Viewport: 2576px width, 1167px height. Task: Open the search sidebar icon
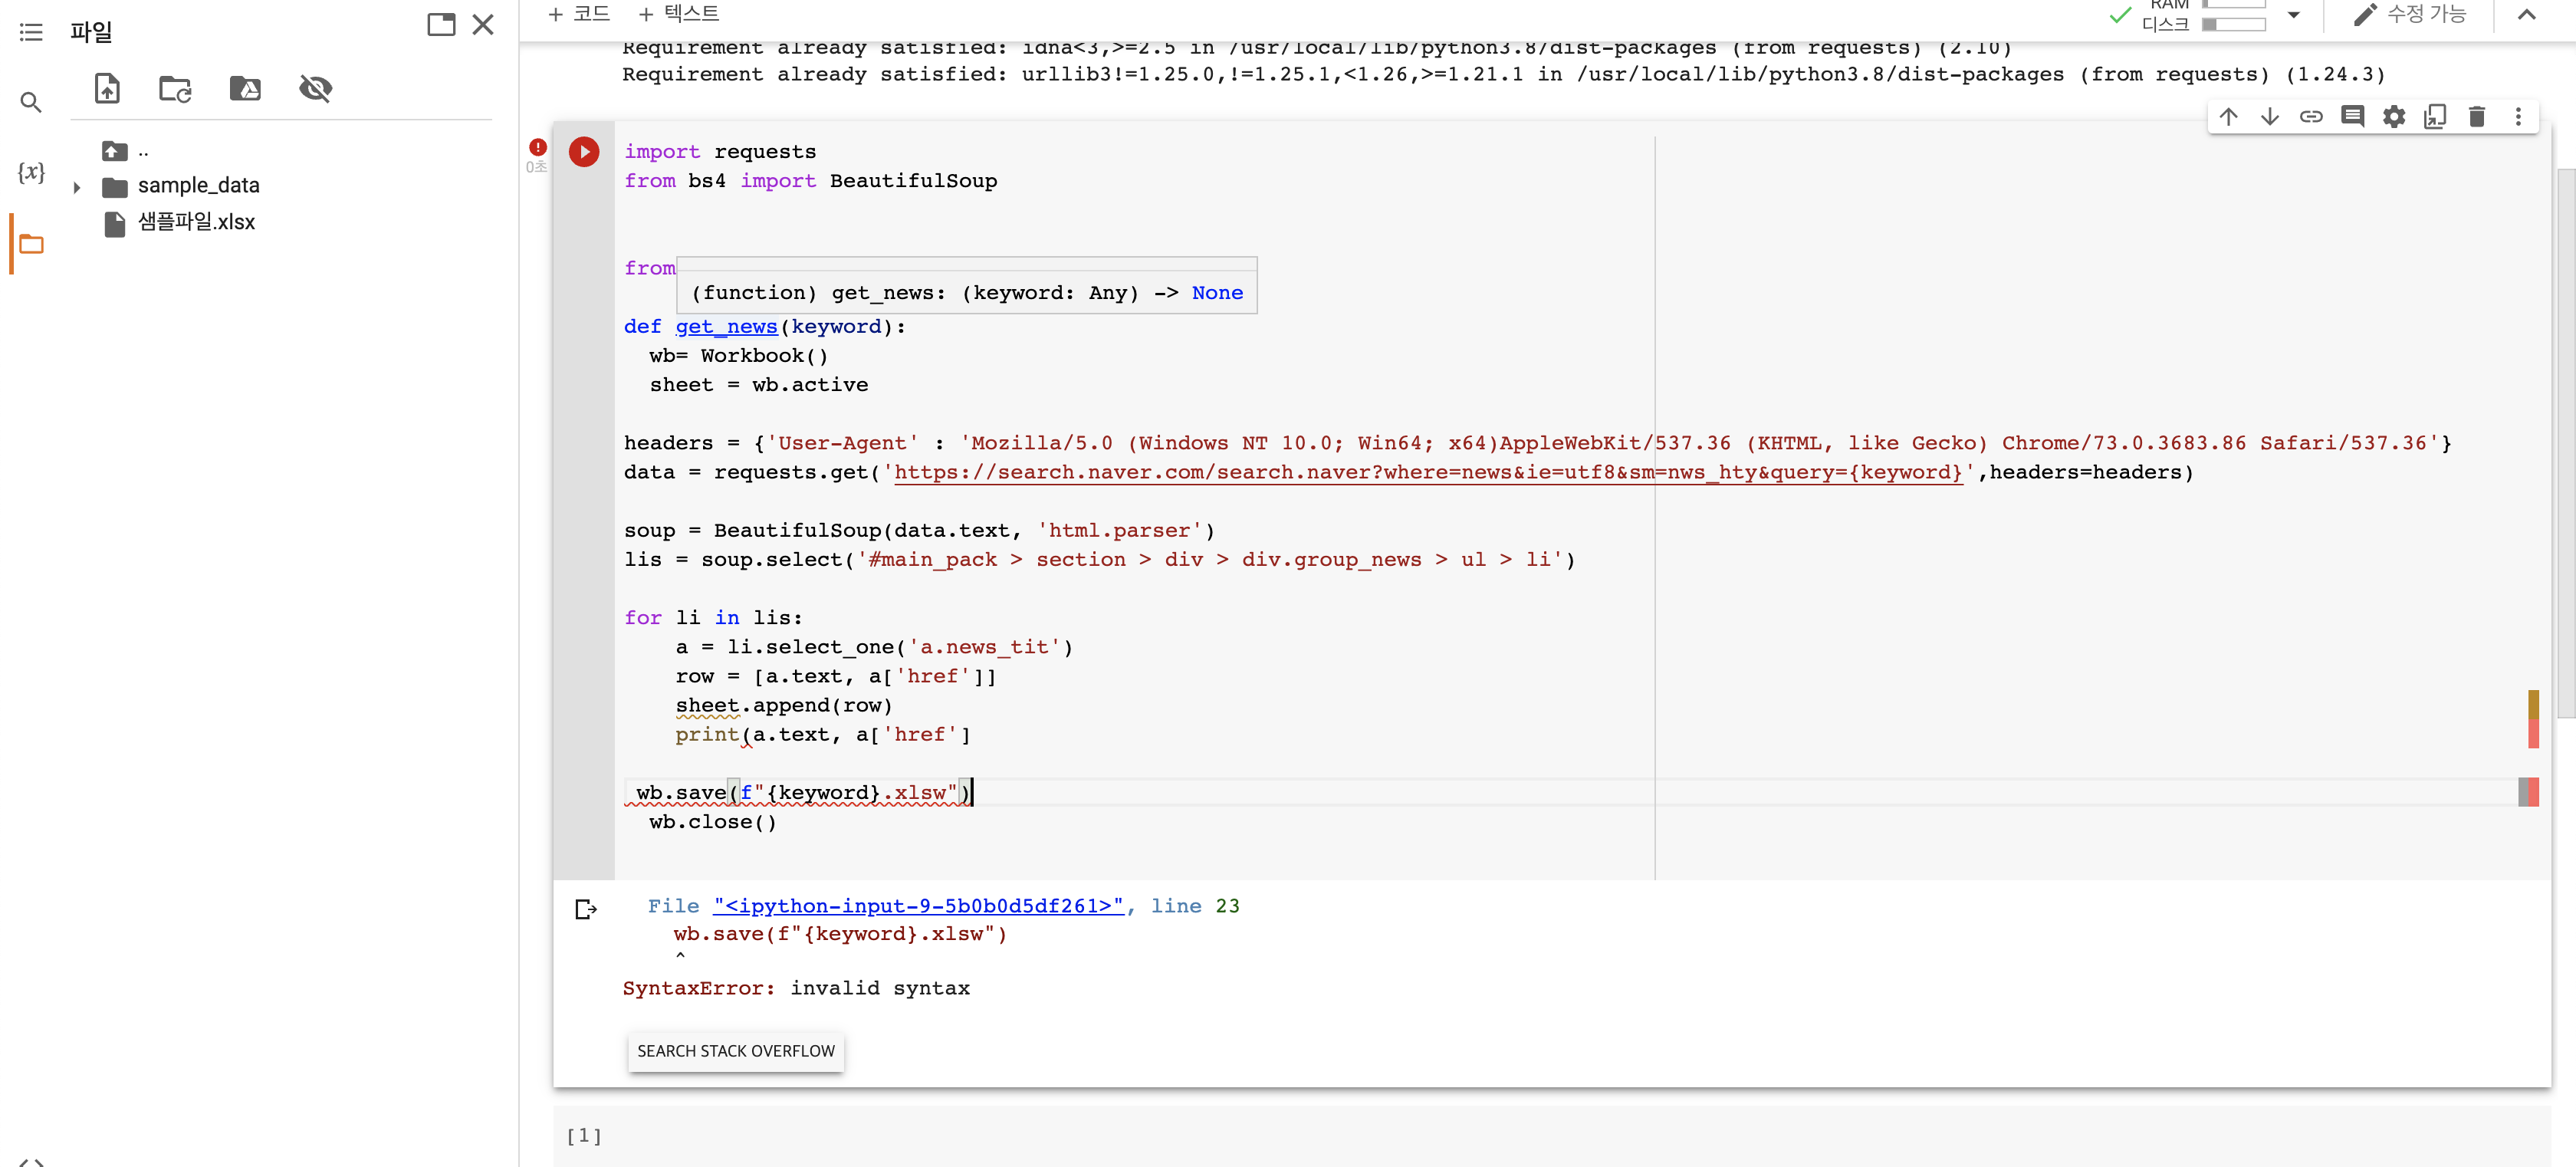(31, 102)
